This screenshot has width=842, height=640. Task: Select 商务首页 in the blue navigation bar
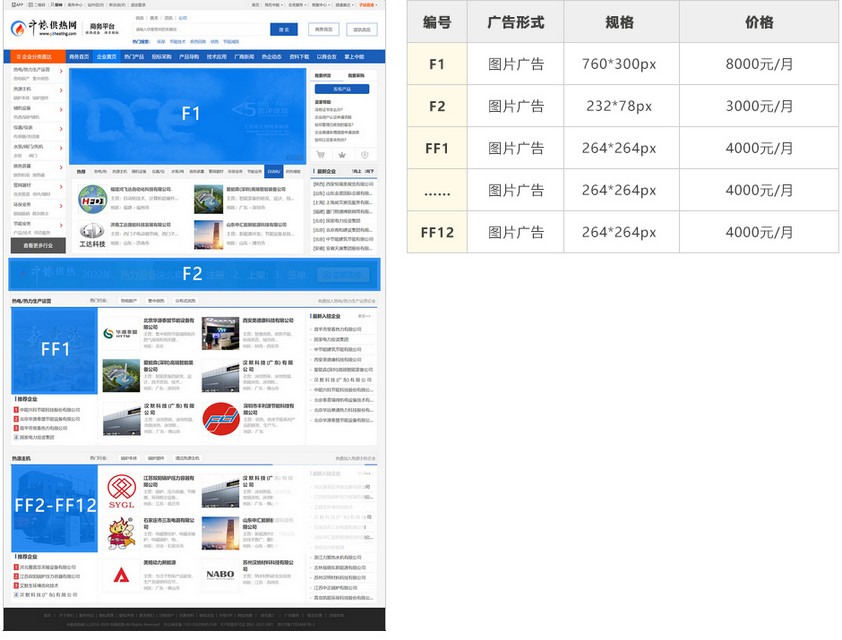[79, 57]
